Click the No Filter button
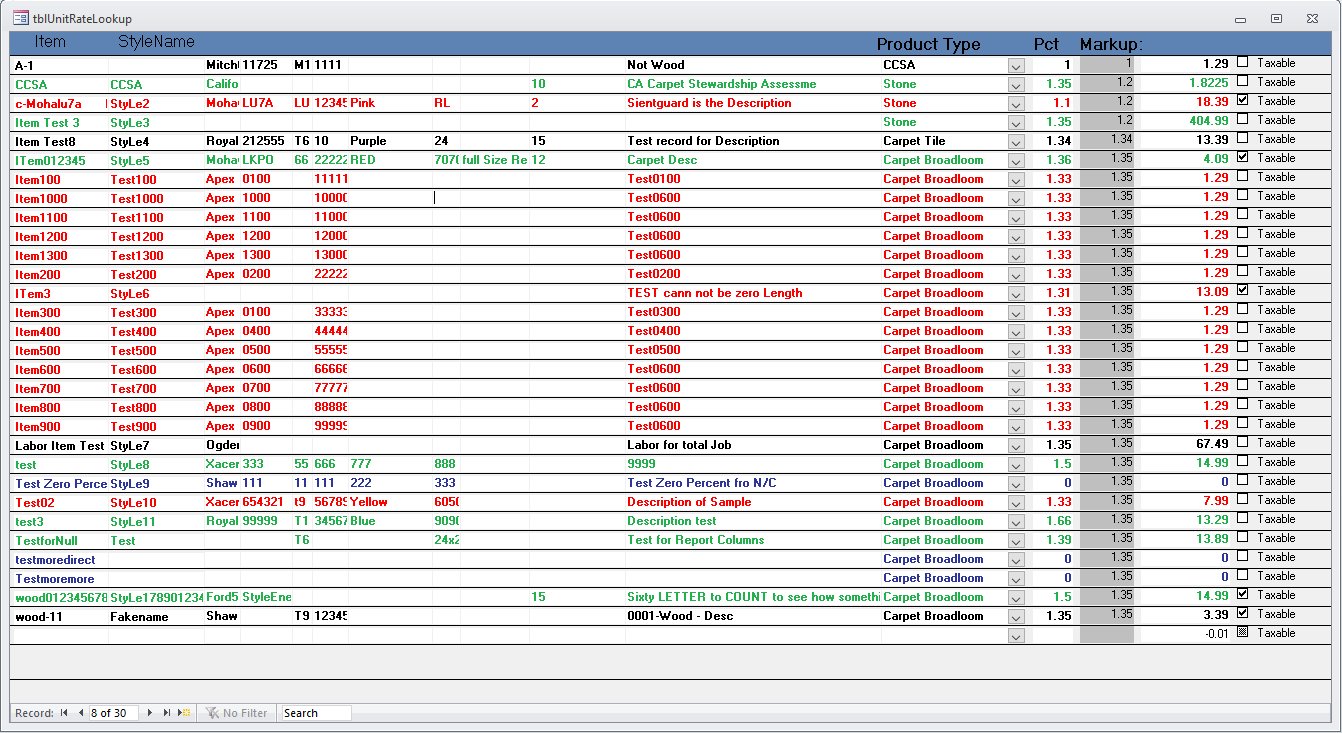Screen dimensions: 1342x733 [x=237, y=713]
